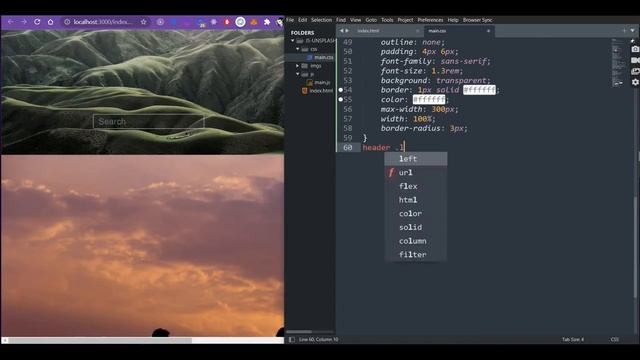Expand the imgs folder
Image resolution: width=640 pixels, height=360 pixels.
(x=298, y=65)
